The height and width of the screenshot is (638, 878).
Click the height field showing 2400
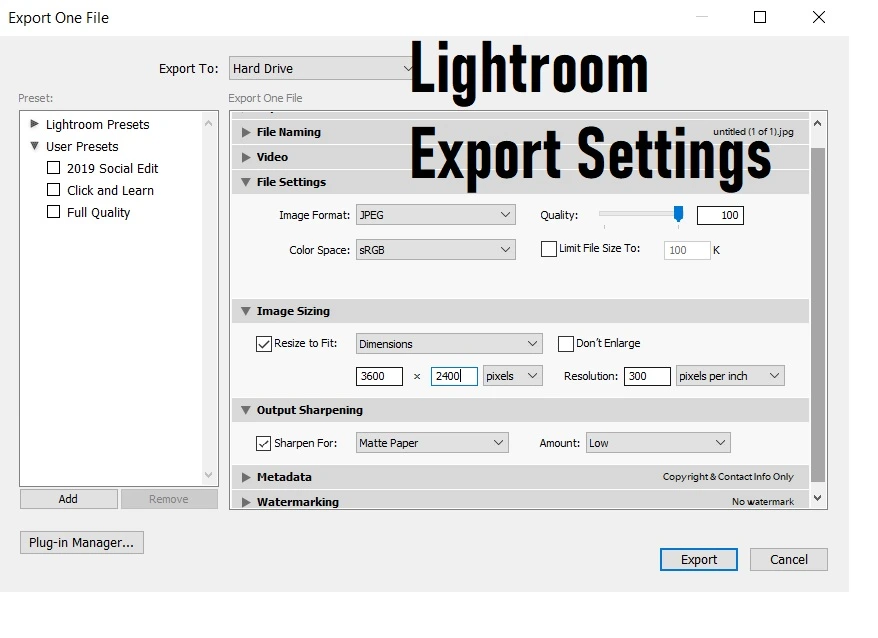[x=454, y=376]
